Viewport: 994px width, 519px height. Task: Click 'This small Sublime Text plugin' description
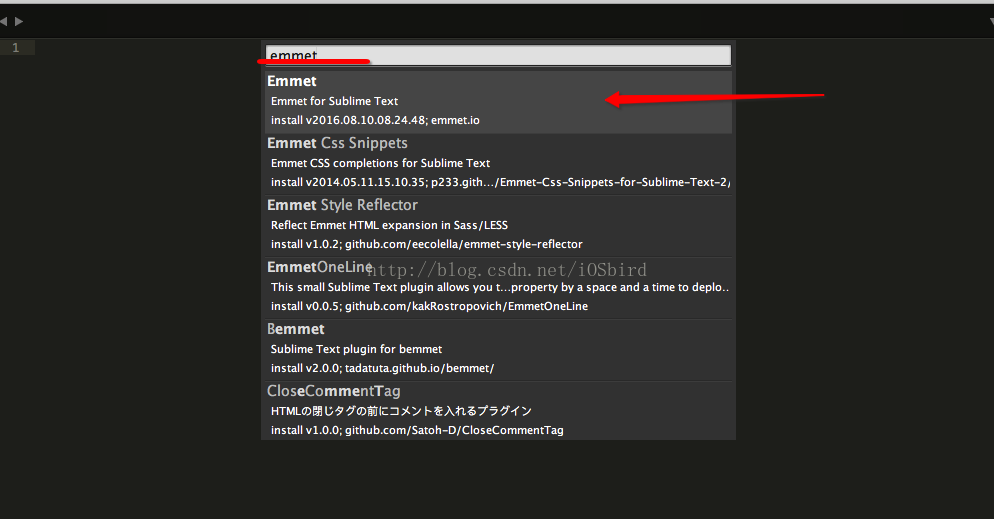(x=500, y=288)
